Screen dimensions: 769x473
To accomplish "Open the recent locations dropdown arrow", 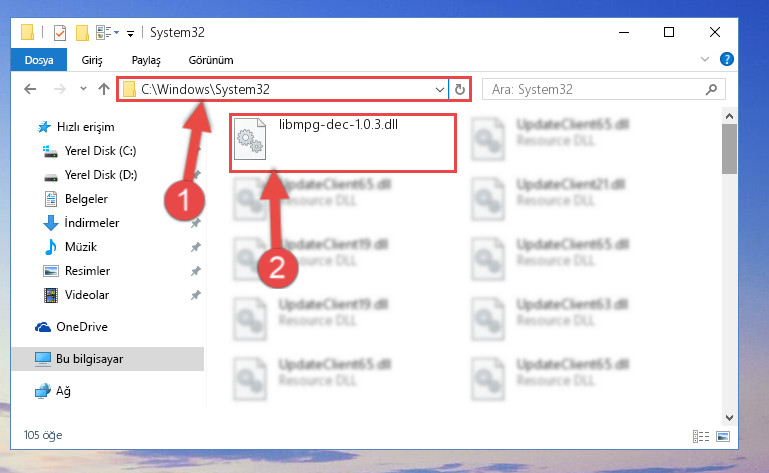I will 83,89.
